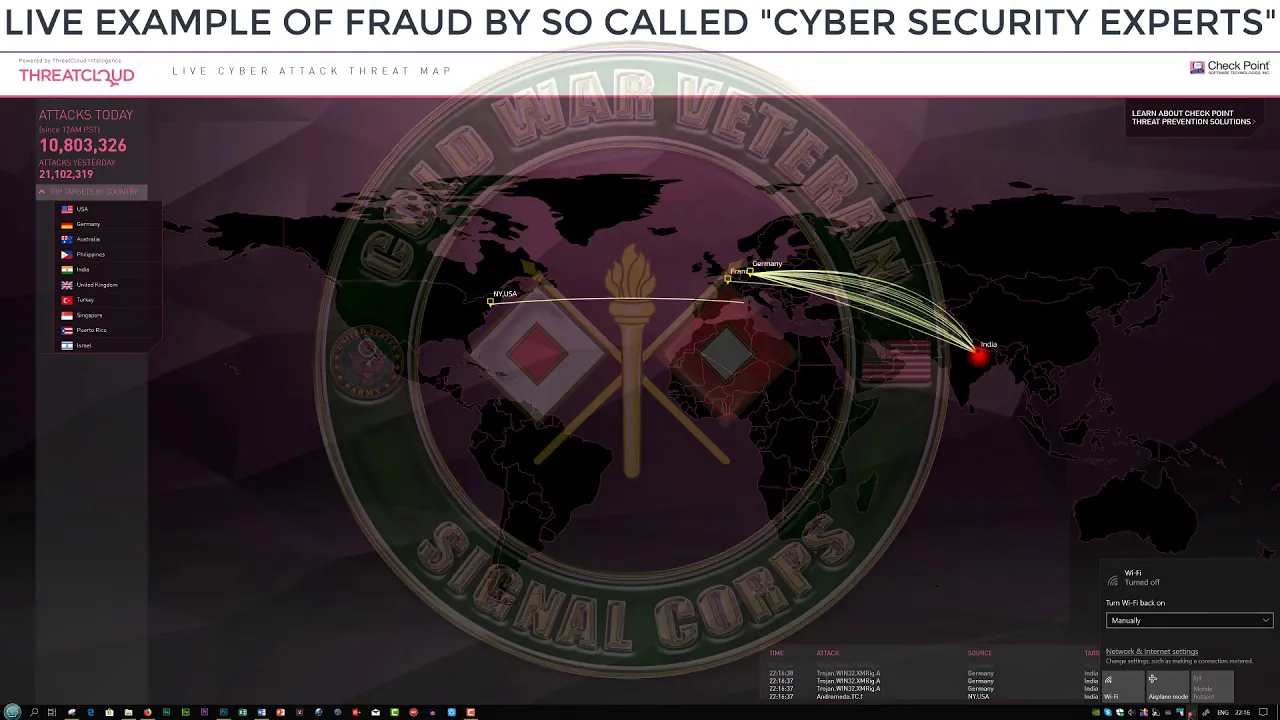
Task: Open the Windows Start menu
Action: click(12, 712)
